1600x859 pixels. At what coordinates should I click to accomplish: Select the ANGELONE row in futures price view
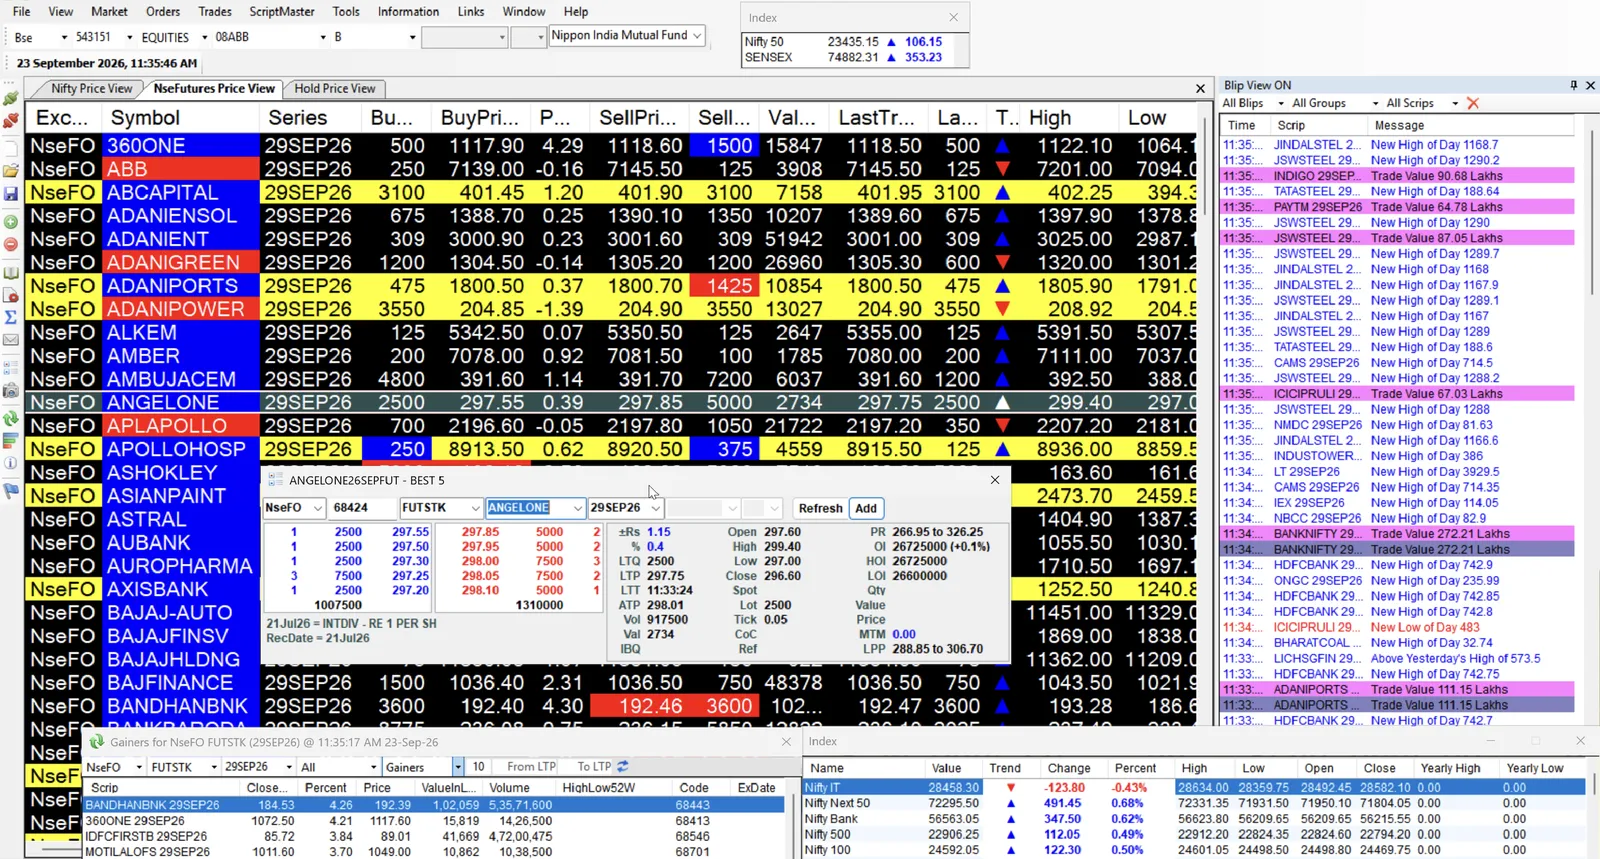pos(611,403)
